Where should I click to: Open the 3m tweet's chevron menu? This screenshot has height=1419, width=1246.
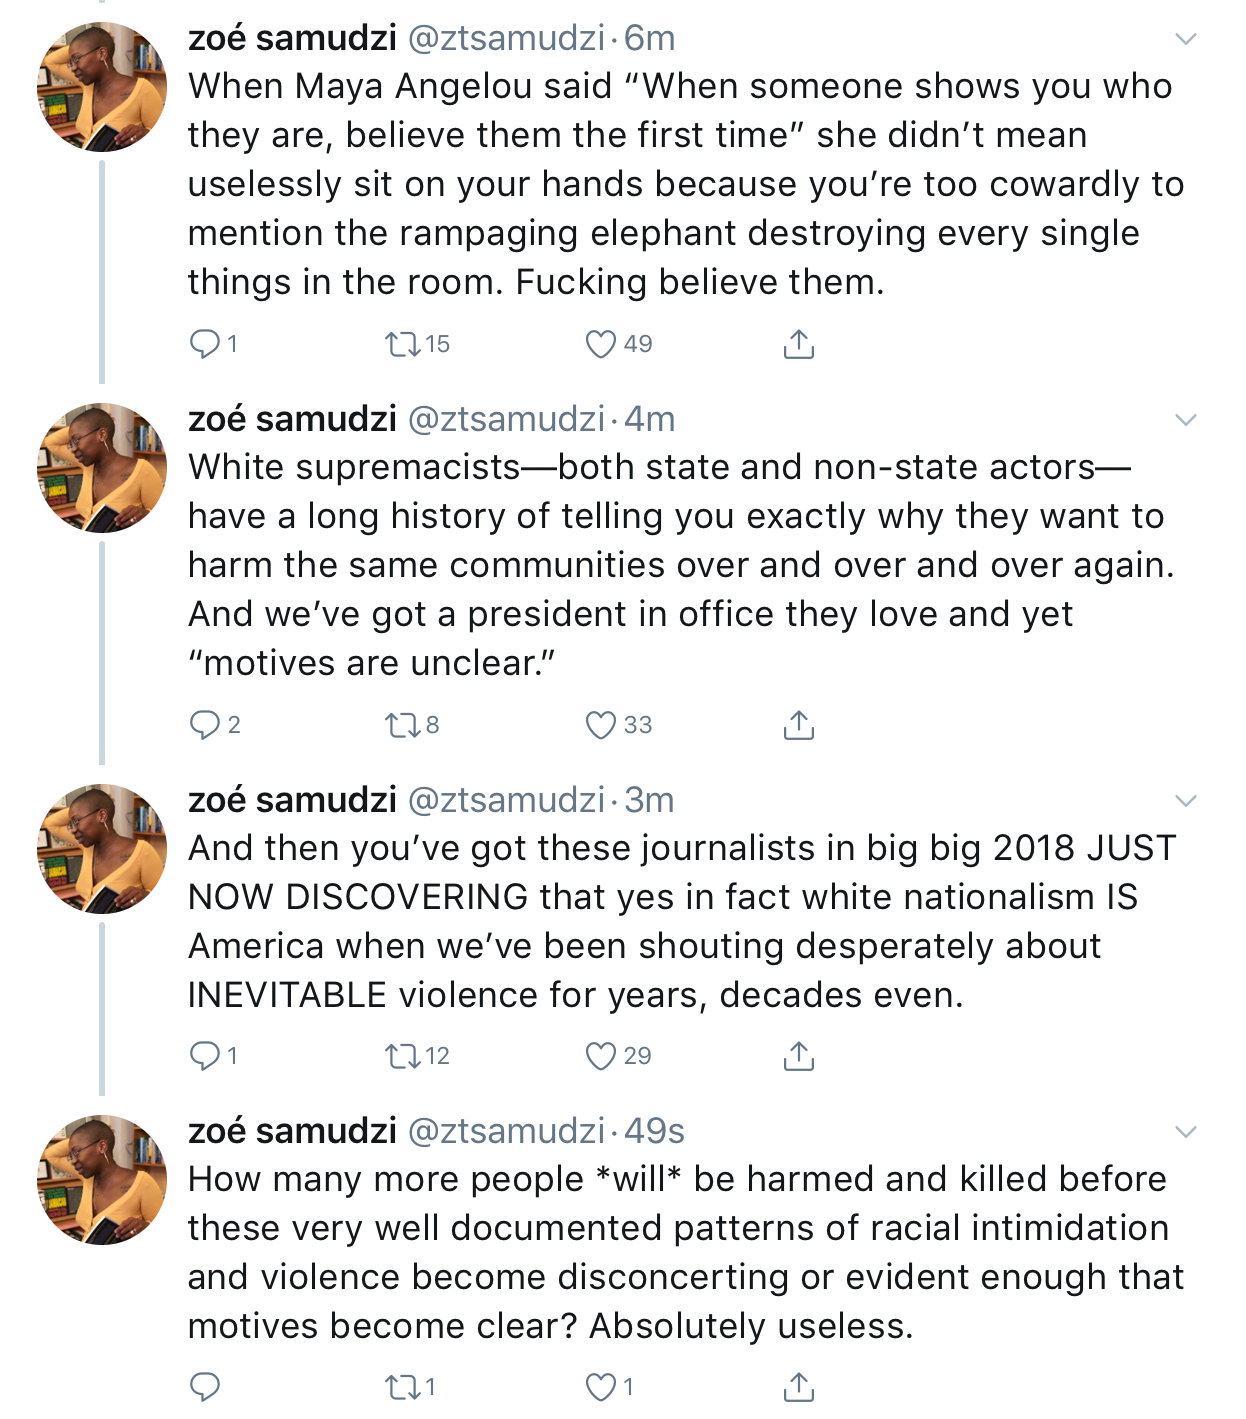click(x=1186, y=801)
